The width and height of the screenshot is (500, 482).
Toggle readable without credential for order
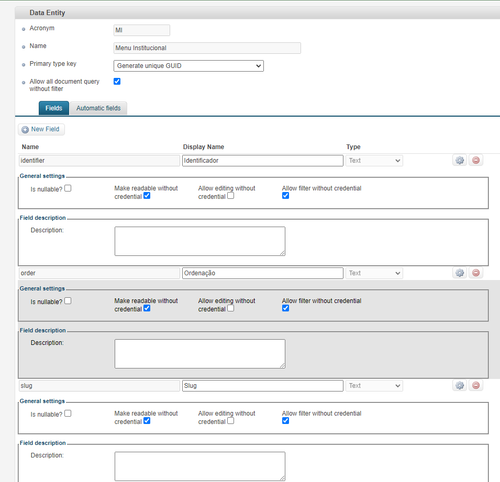tap(147, 308)
